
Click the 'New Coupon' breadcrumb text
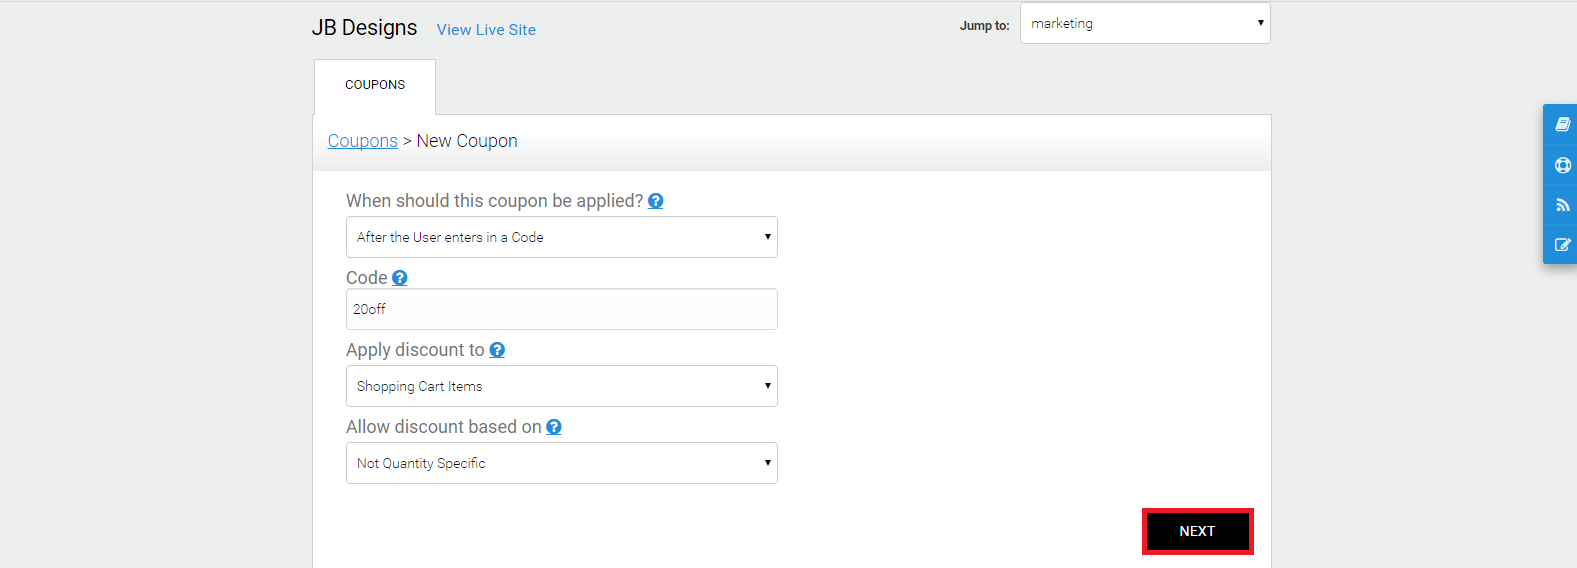(467, 141)
